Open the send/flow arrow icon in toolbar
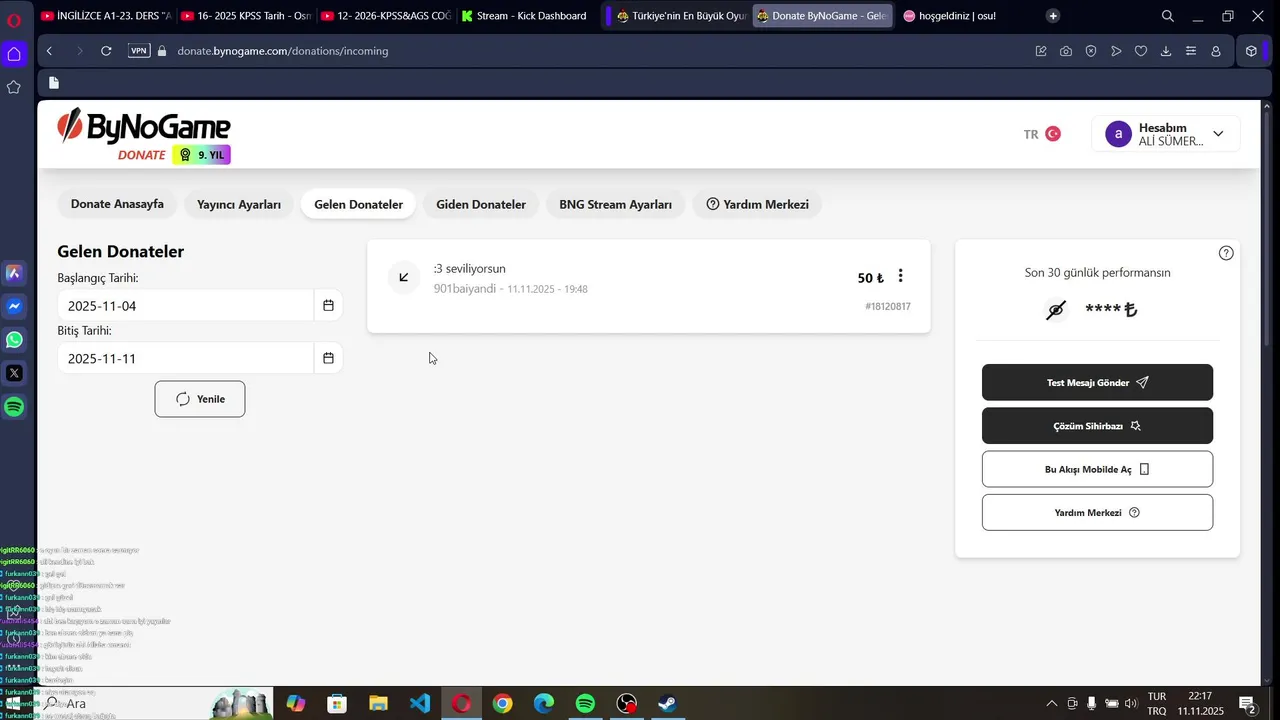1280x720 pixels. [x=1116, y=51]
